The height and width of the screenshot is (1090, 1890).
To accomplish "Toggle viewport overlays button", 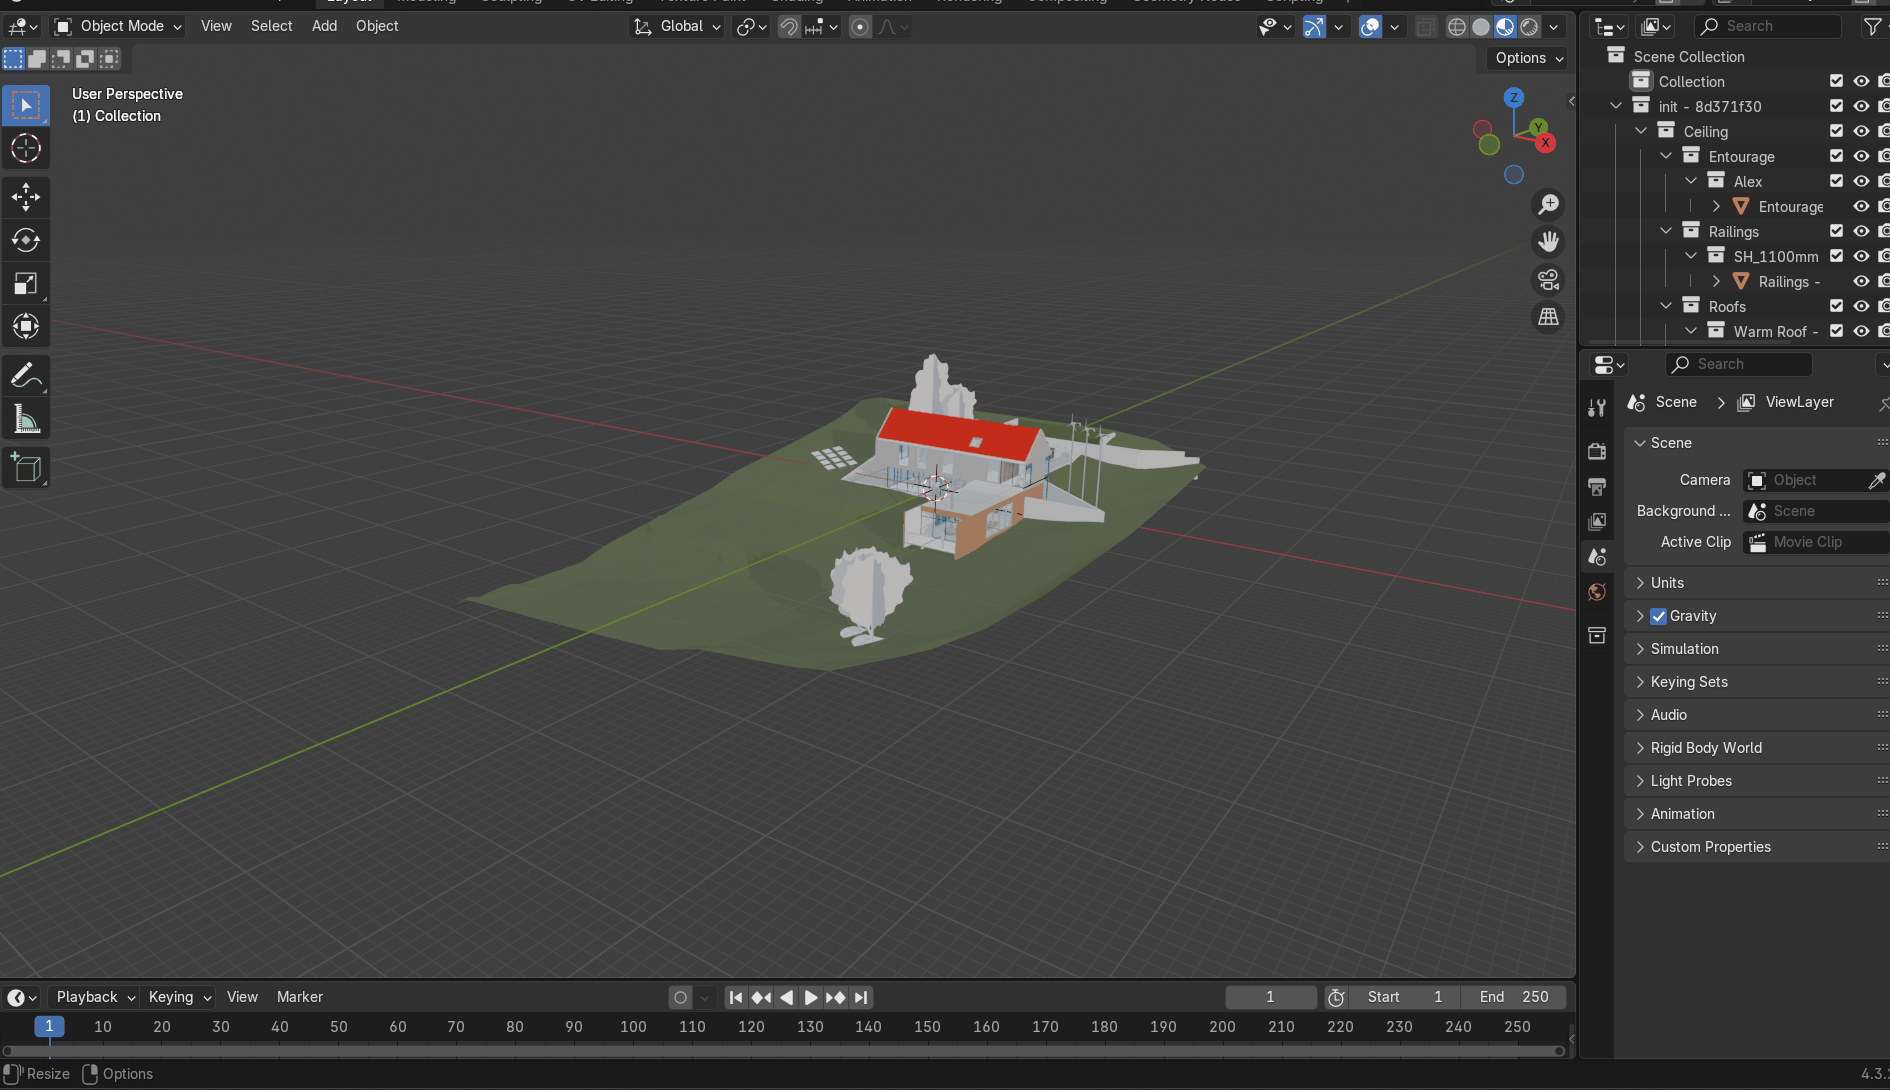I will 1370,27.
